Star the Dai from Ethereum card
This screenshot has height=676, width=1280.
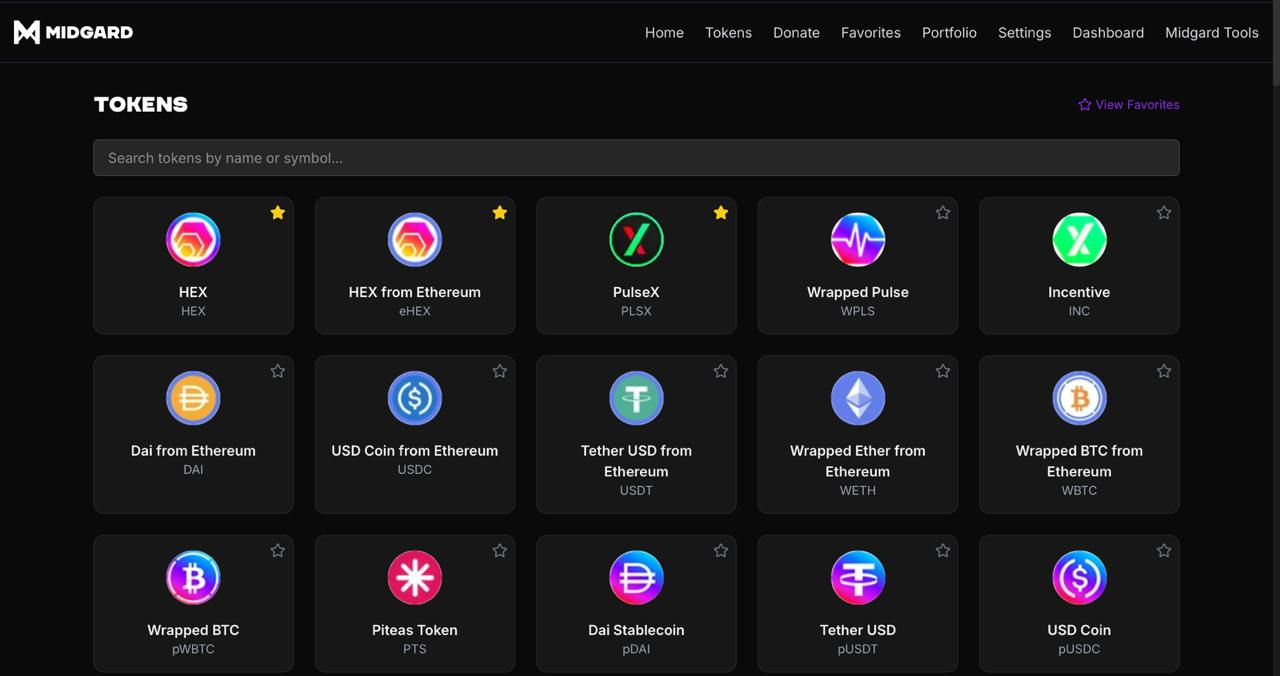point(278,371)
